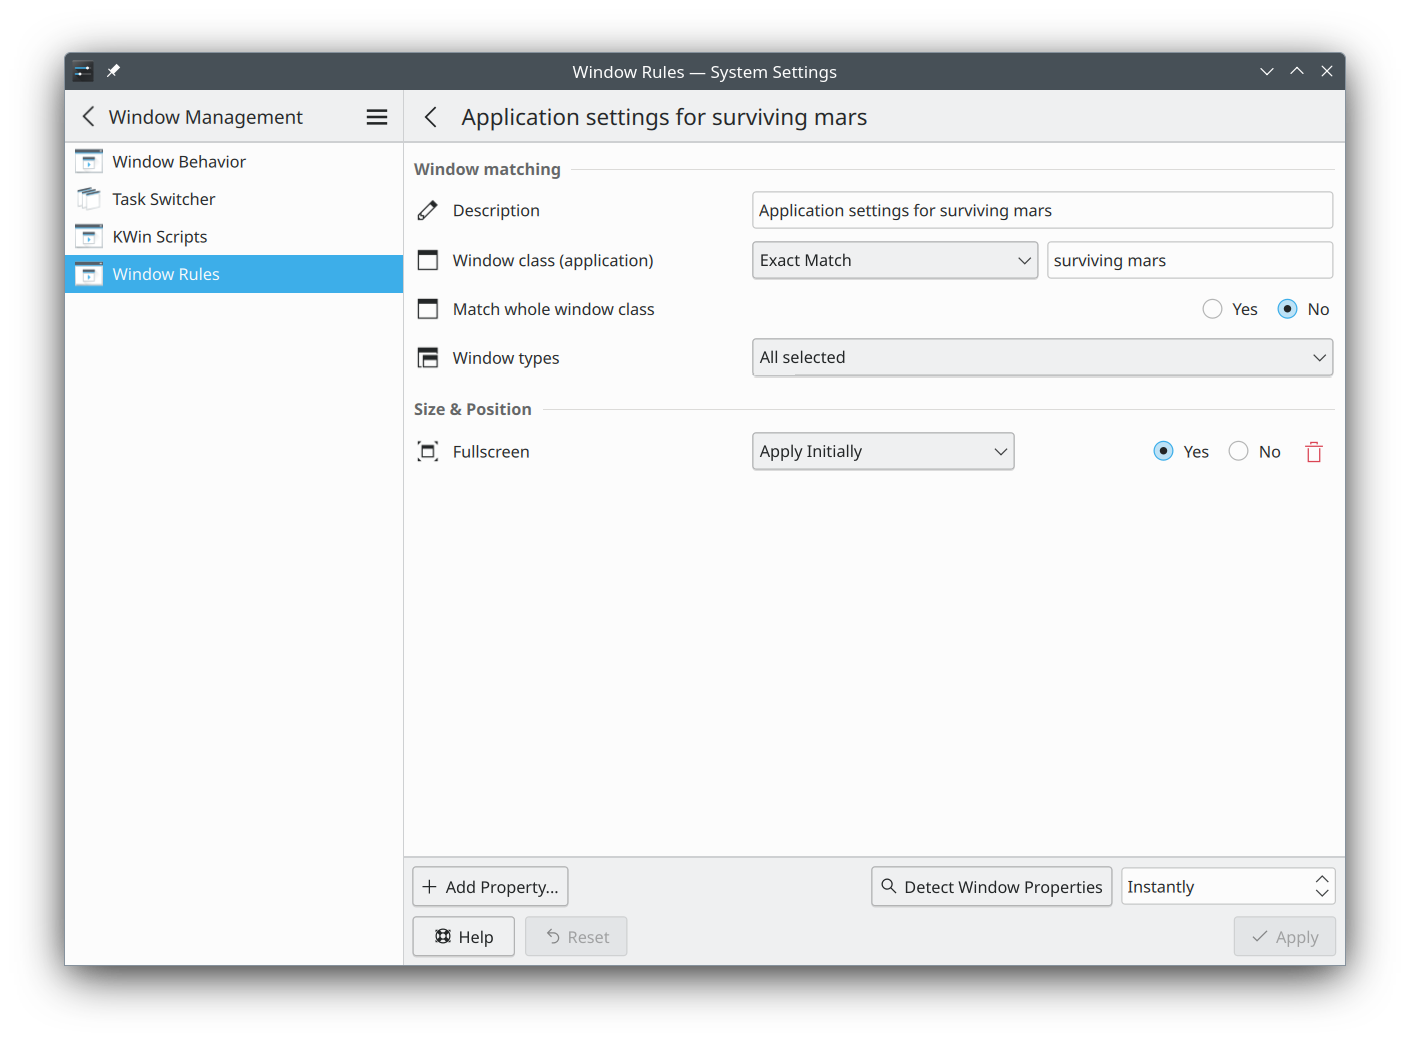This screenshot has height=1042, width=1410.
Task: Open the Window types All selected dropdown
Action: pos(1042,357)
